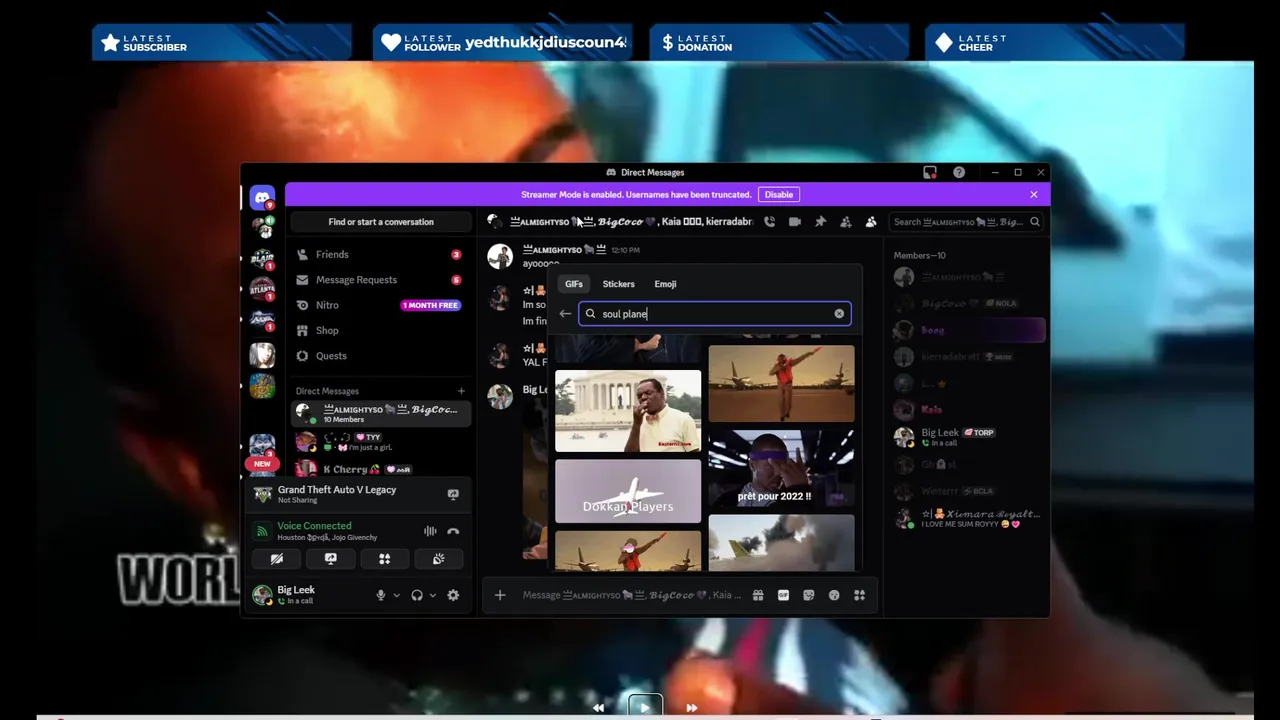Open member Kaia in members list
The height and width of the screenshot is (720, 1280).
coord(968,410)
